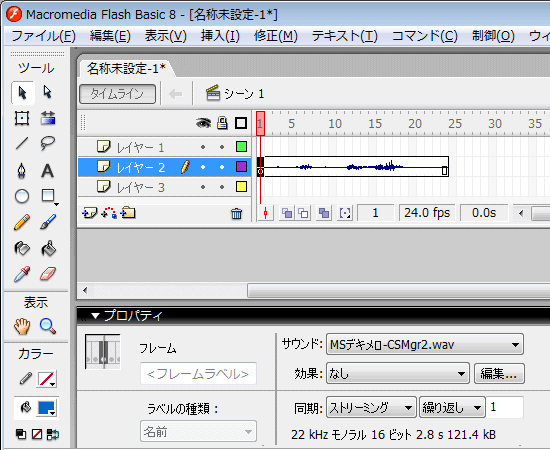
Task: Click Add Motion Guide icon
Action: tap(109, 213)
